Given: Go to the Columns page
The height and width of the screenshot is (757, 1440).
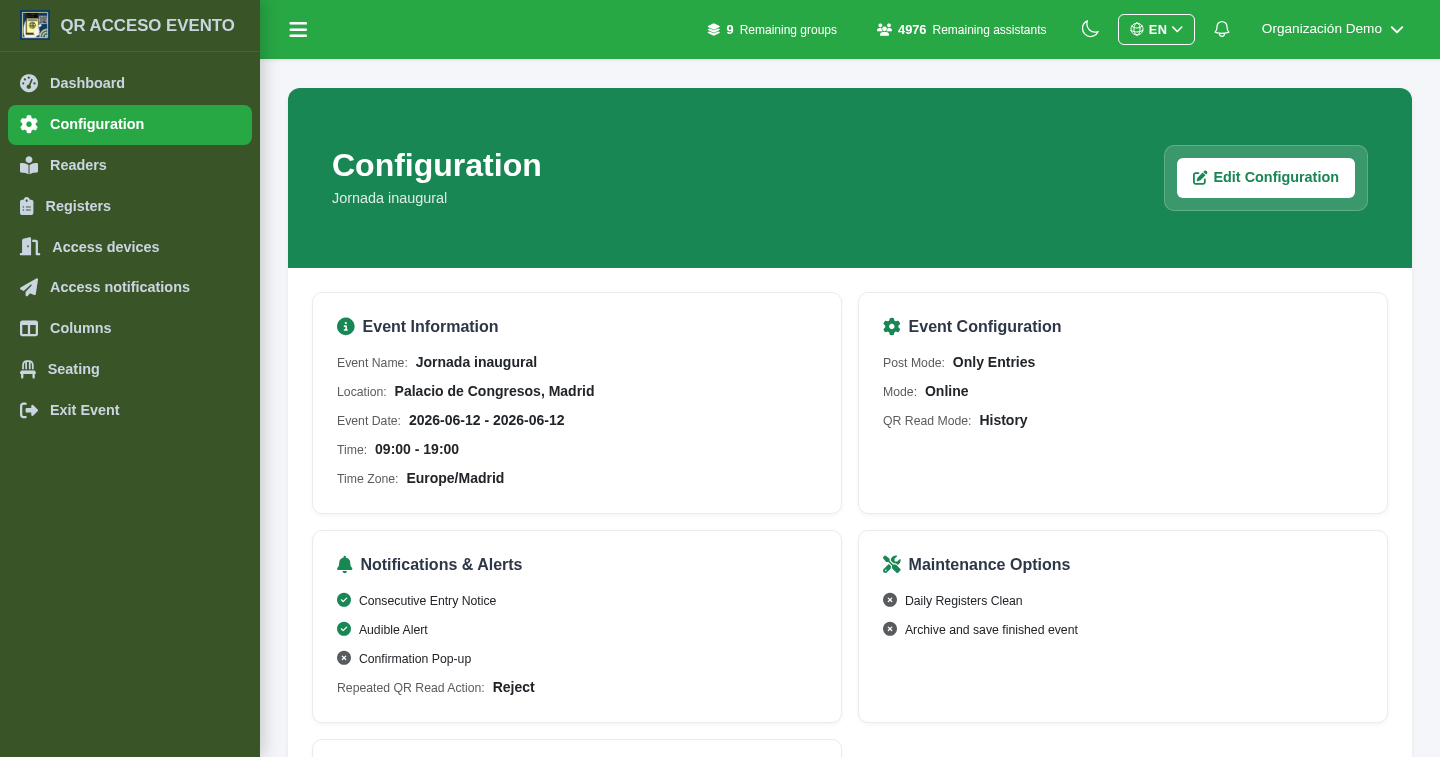Looking at the screenshot, I should tap(130, 328).
